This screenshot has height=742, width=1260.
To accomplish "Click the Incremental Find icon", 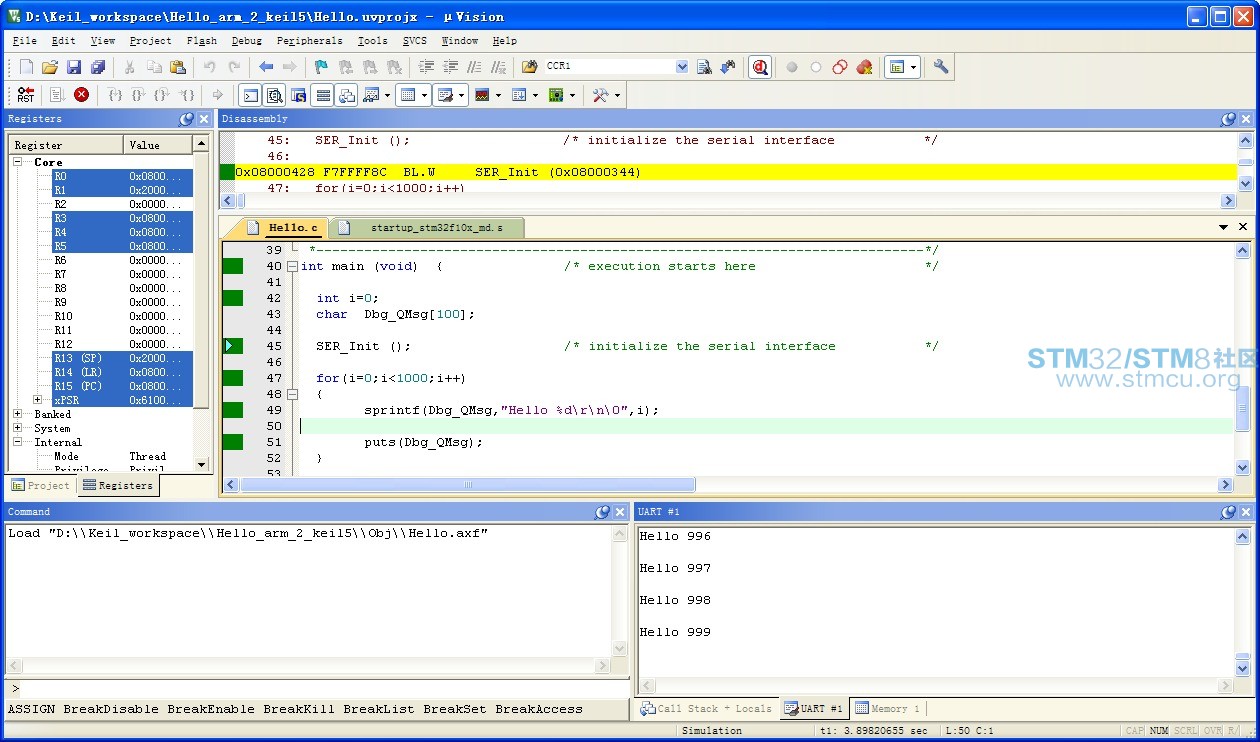I will [x=728, y=67].
